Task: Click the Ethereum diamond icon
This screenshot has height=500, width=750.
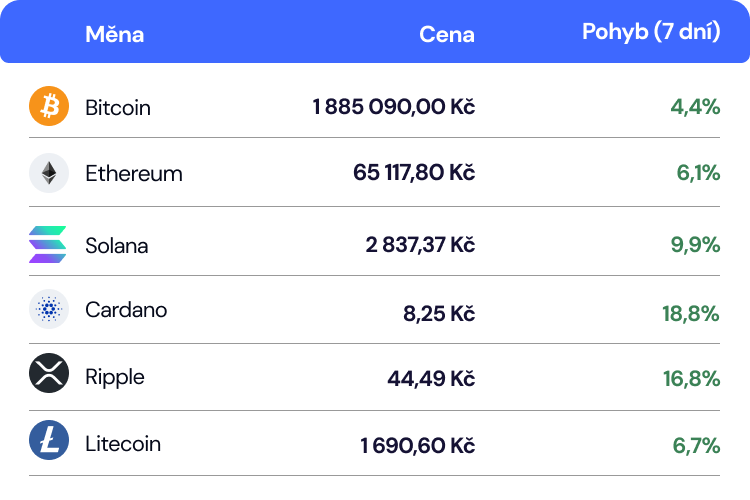Action: 48,173
